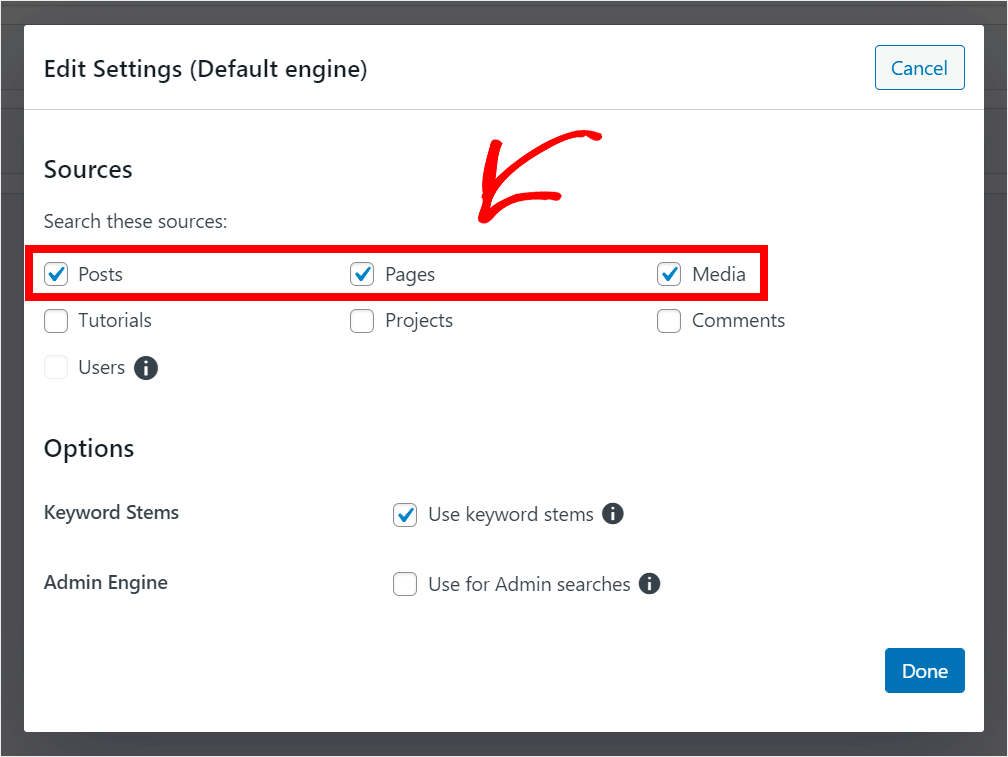Viewport: 1008px width, 757px height.
Task: Enable the Tutorials source checkbox
Action: (56, 321)
